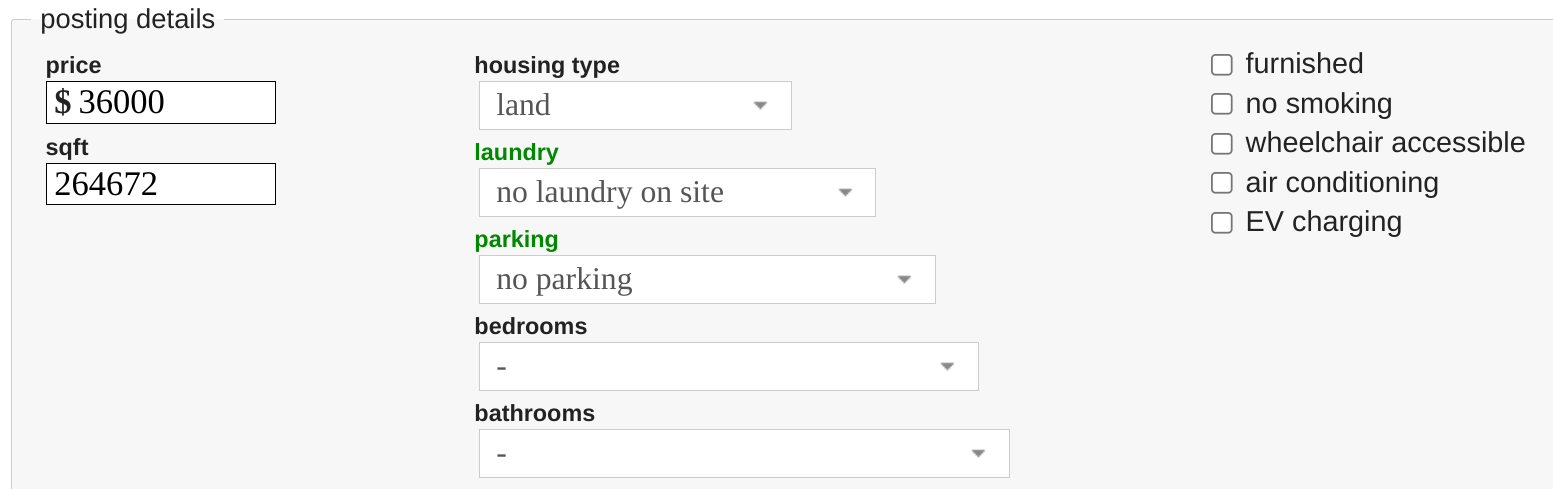The image size is (1553, 489).
Task: Enable the EV charging checkbox
Action: coord(1221,223)
